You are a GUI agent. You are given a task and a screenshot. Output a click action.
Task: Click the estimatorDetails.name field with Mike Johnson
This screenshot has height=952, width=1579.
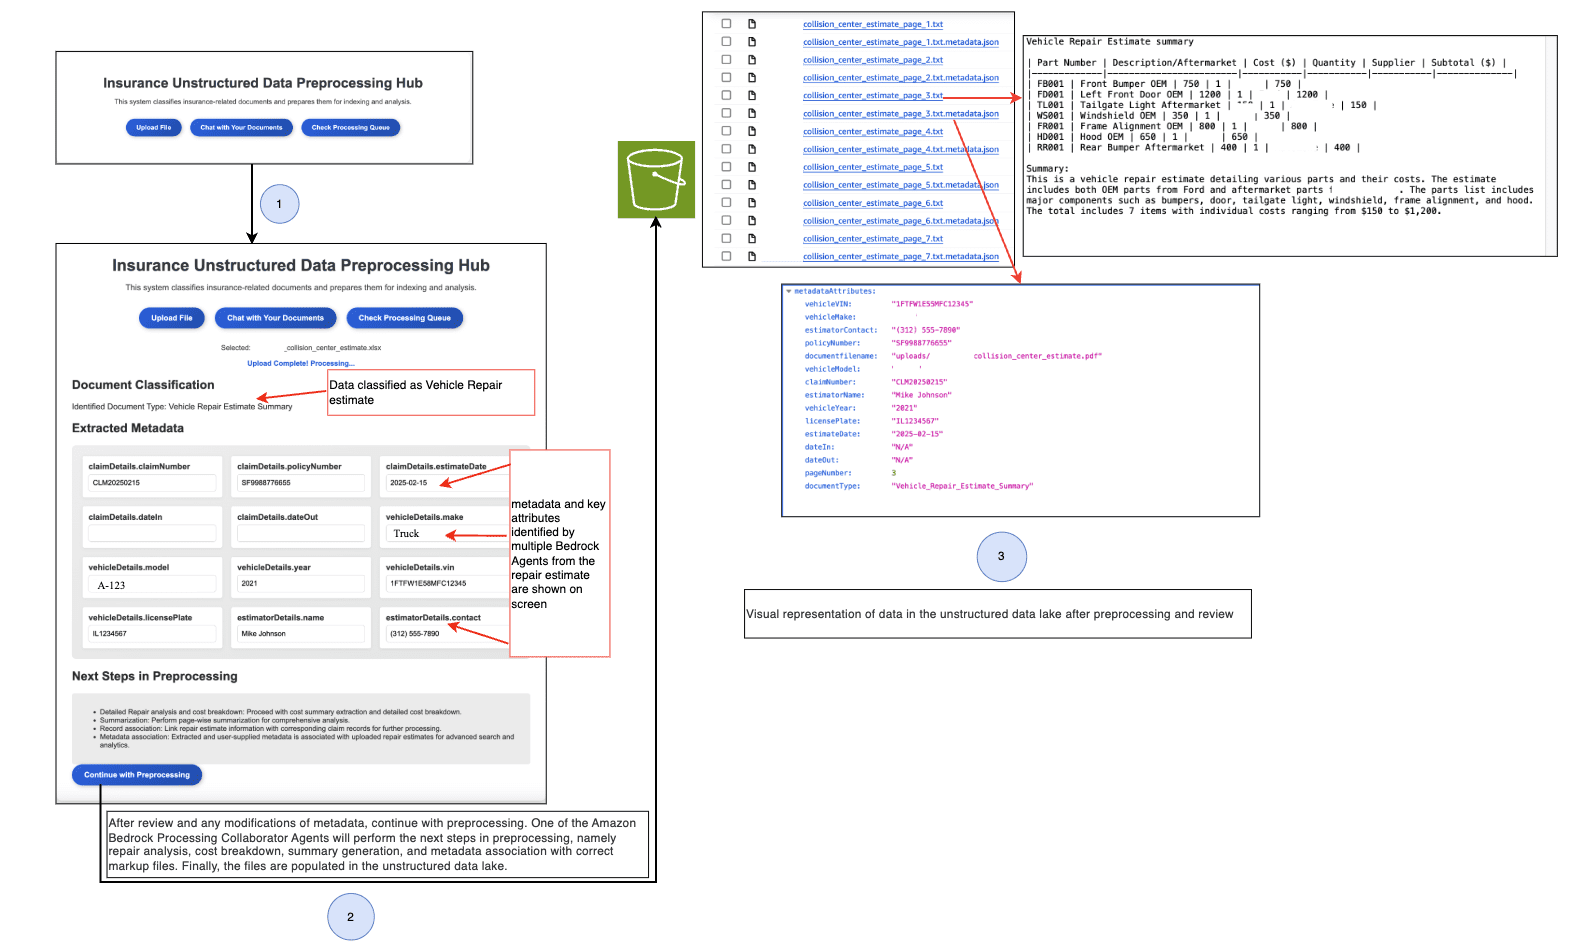point(300,634)
